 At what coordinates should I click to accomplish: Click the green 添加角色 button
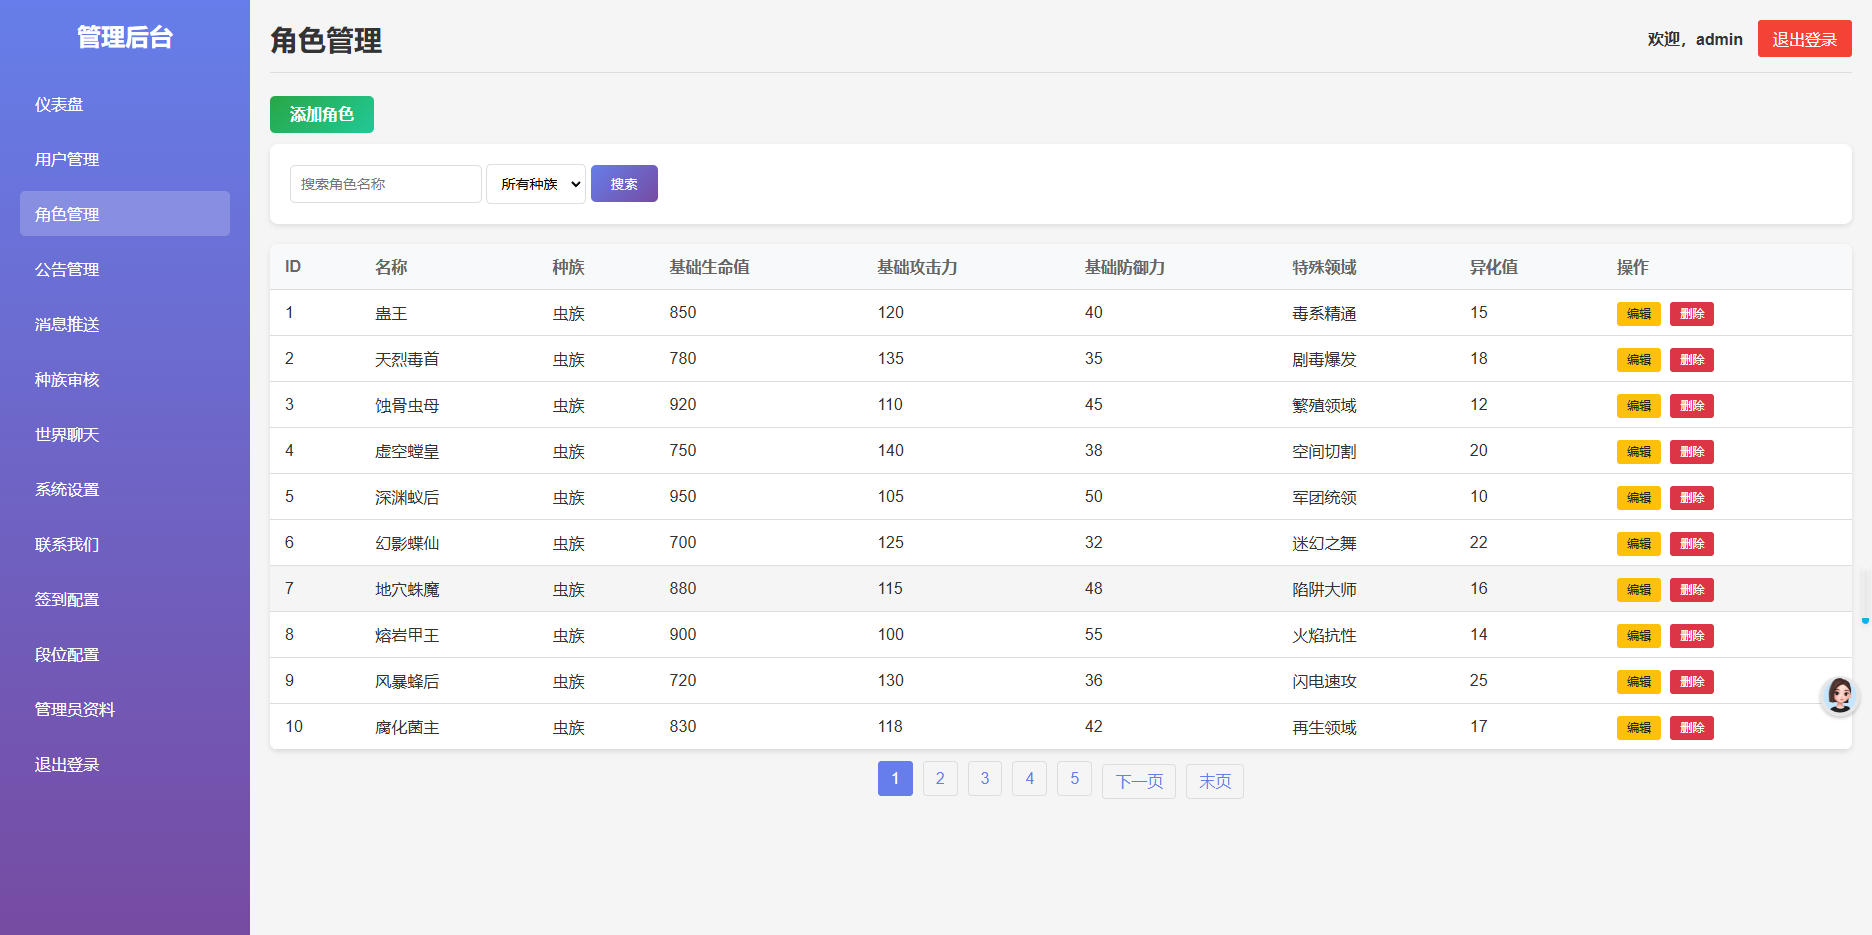coord(322,115)
